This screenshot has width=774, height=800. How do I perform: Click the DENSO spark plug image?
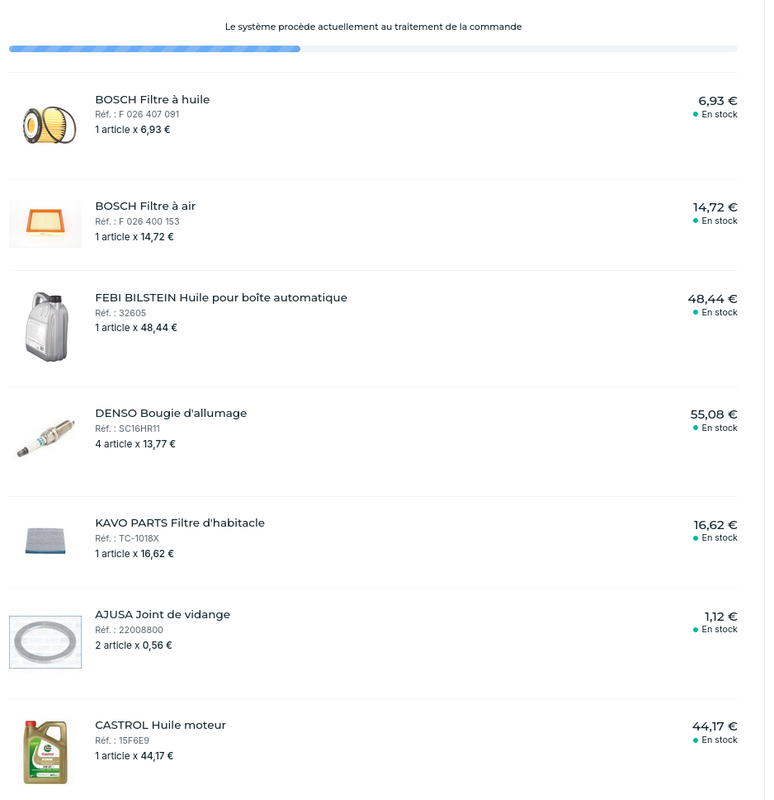[x=46, y=438]
